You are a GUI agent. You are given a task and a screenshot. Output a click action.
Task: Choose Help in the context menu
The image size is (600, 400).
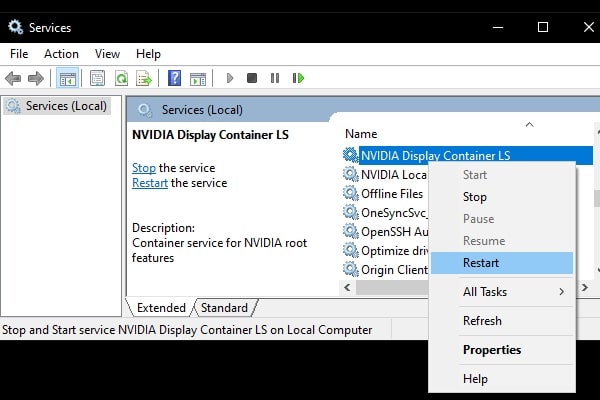(x=502, y=379)
